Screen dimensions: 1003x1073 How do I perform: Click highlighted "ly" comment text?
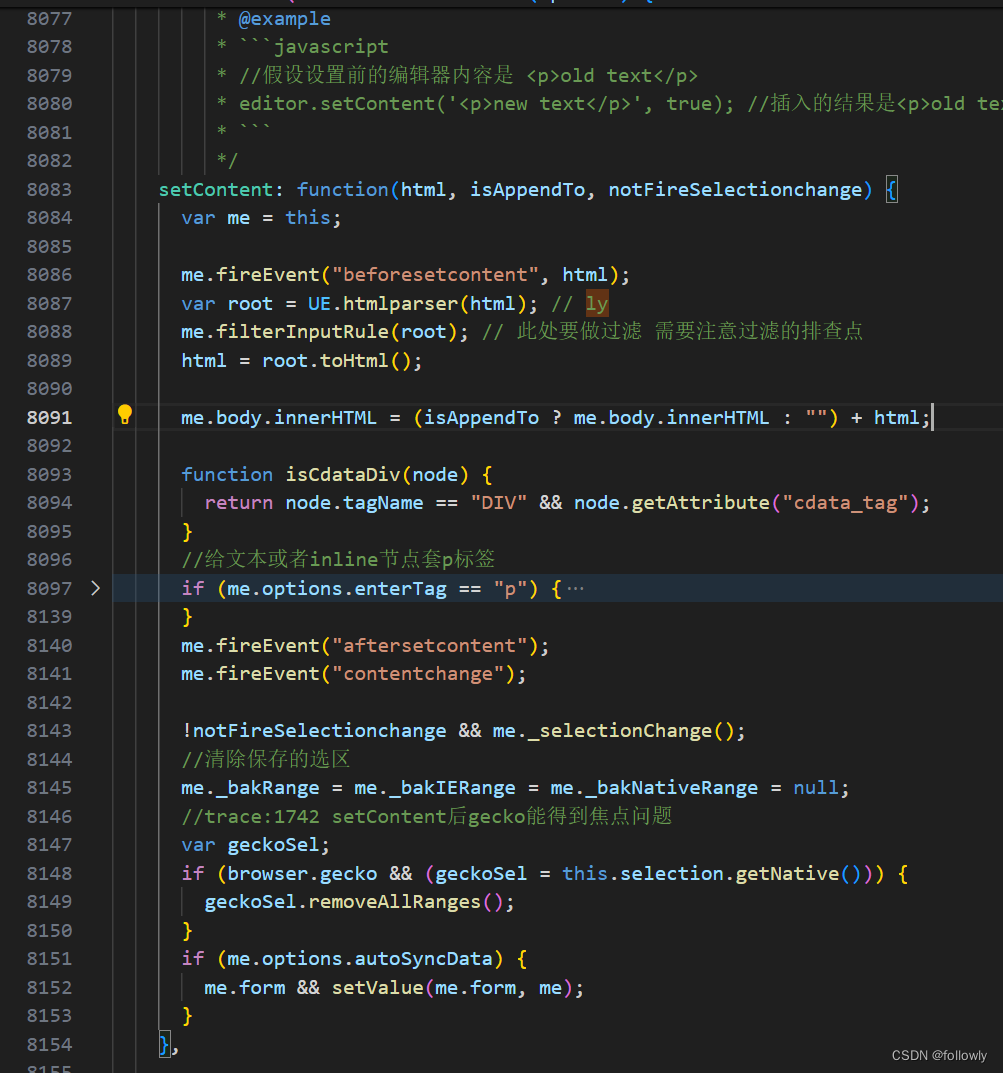(597, 303)
